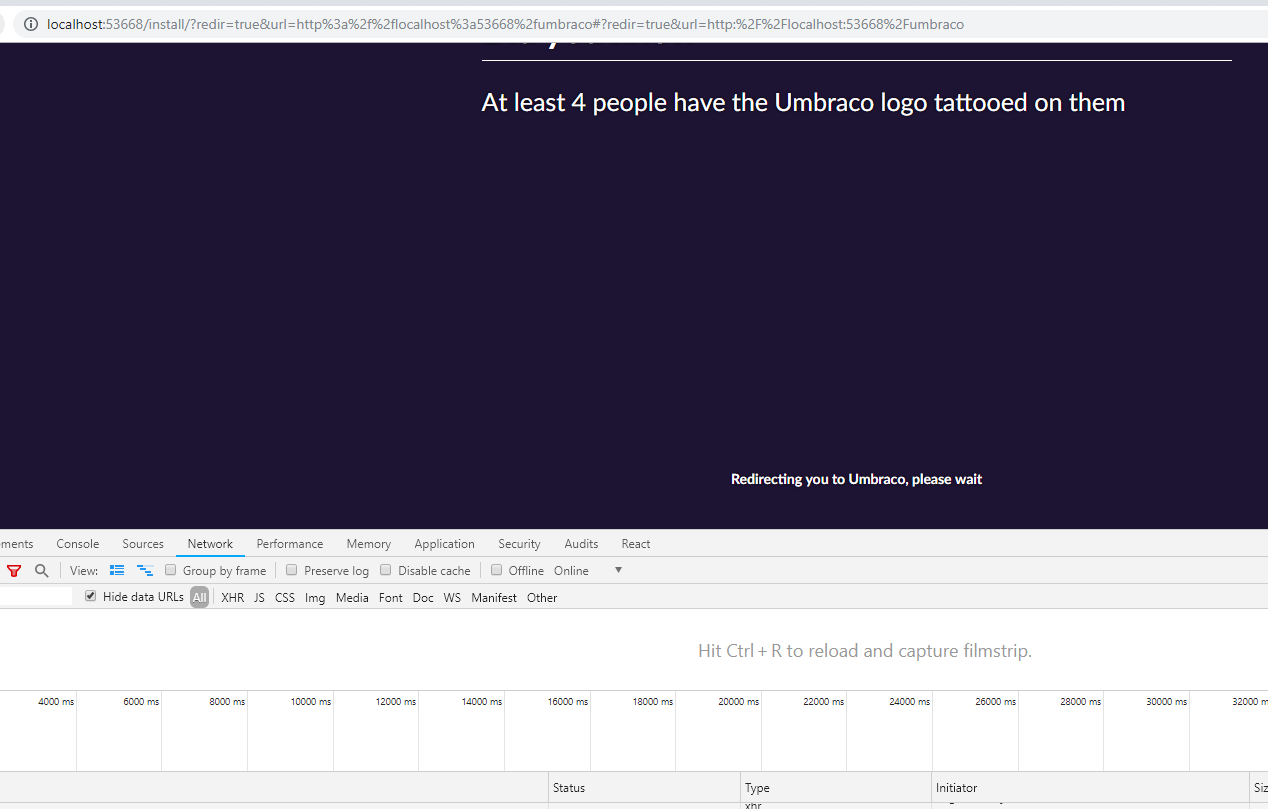Switch to the React tab
Screen dimensions: 1268x809
point(636,544)
